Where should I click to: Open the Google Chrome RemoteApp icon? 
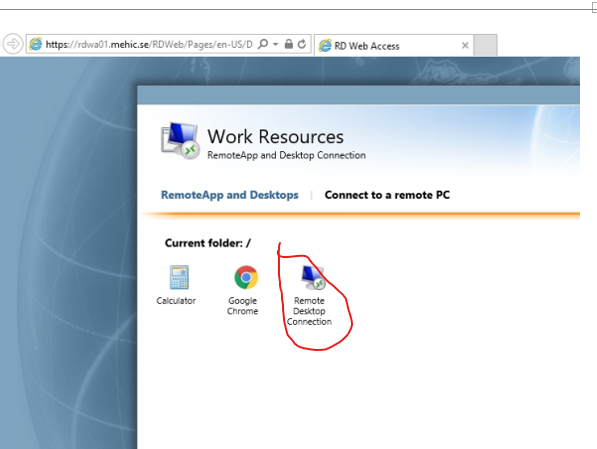click(x=246, y=277)
